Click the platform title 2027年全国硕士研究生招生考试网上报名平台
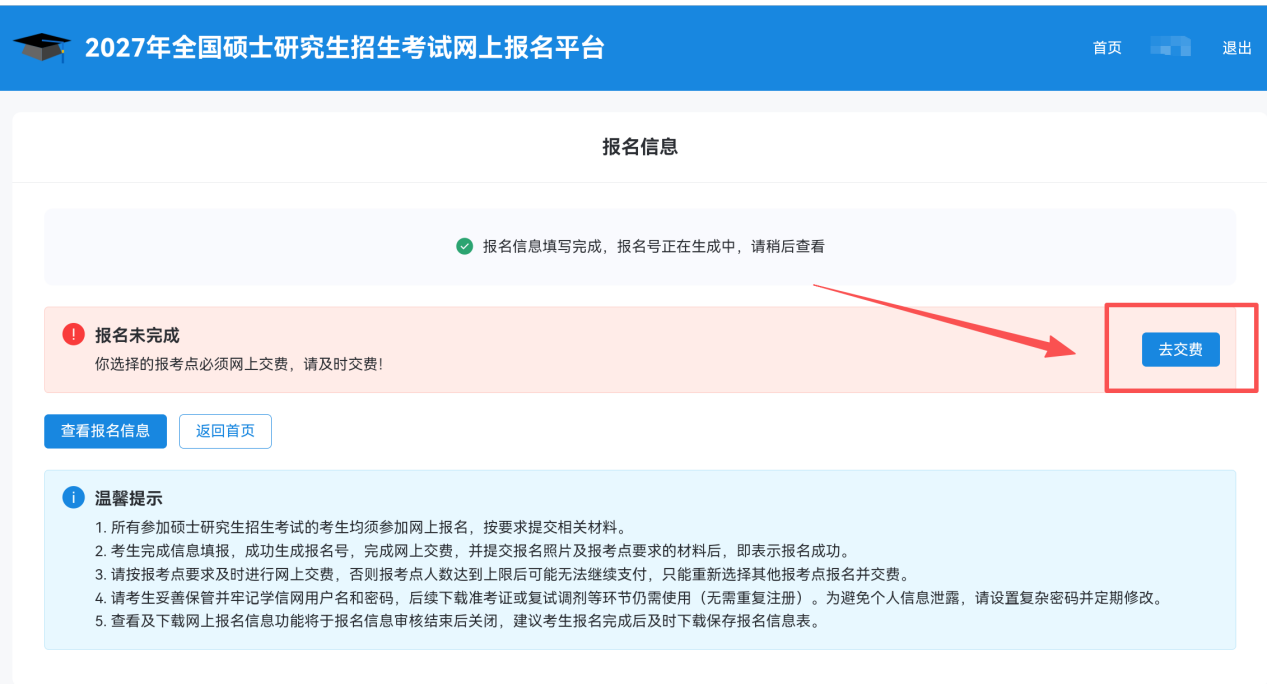The image size is (1267, 684). coord(345,48)
